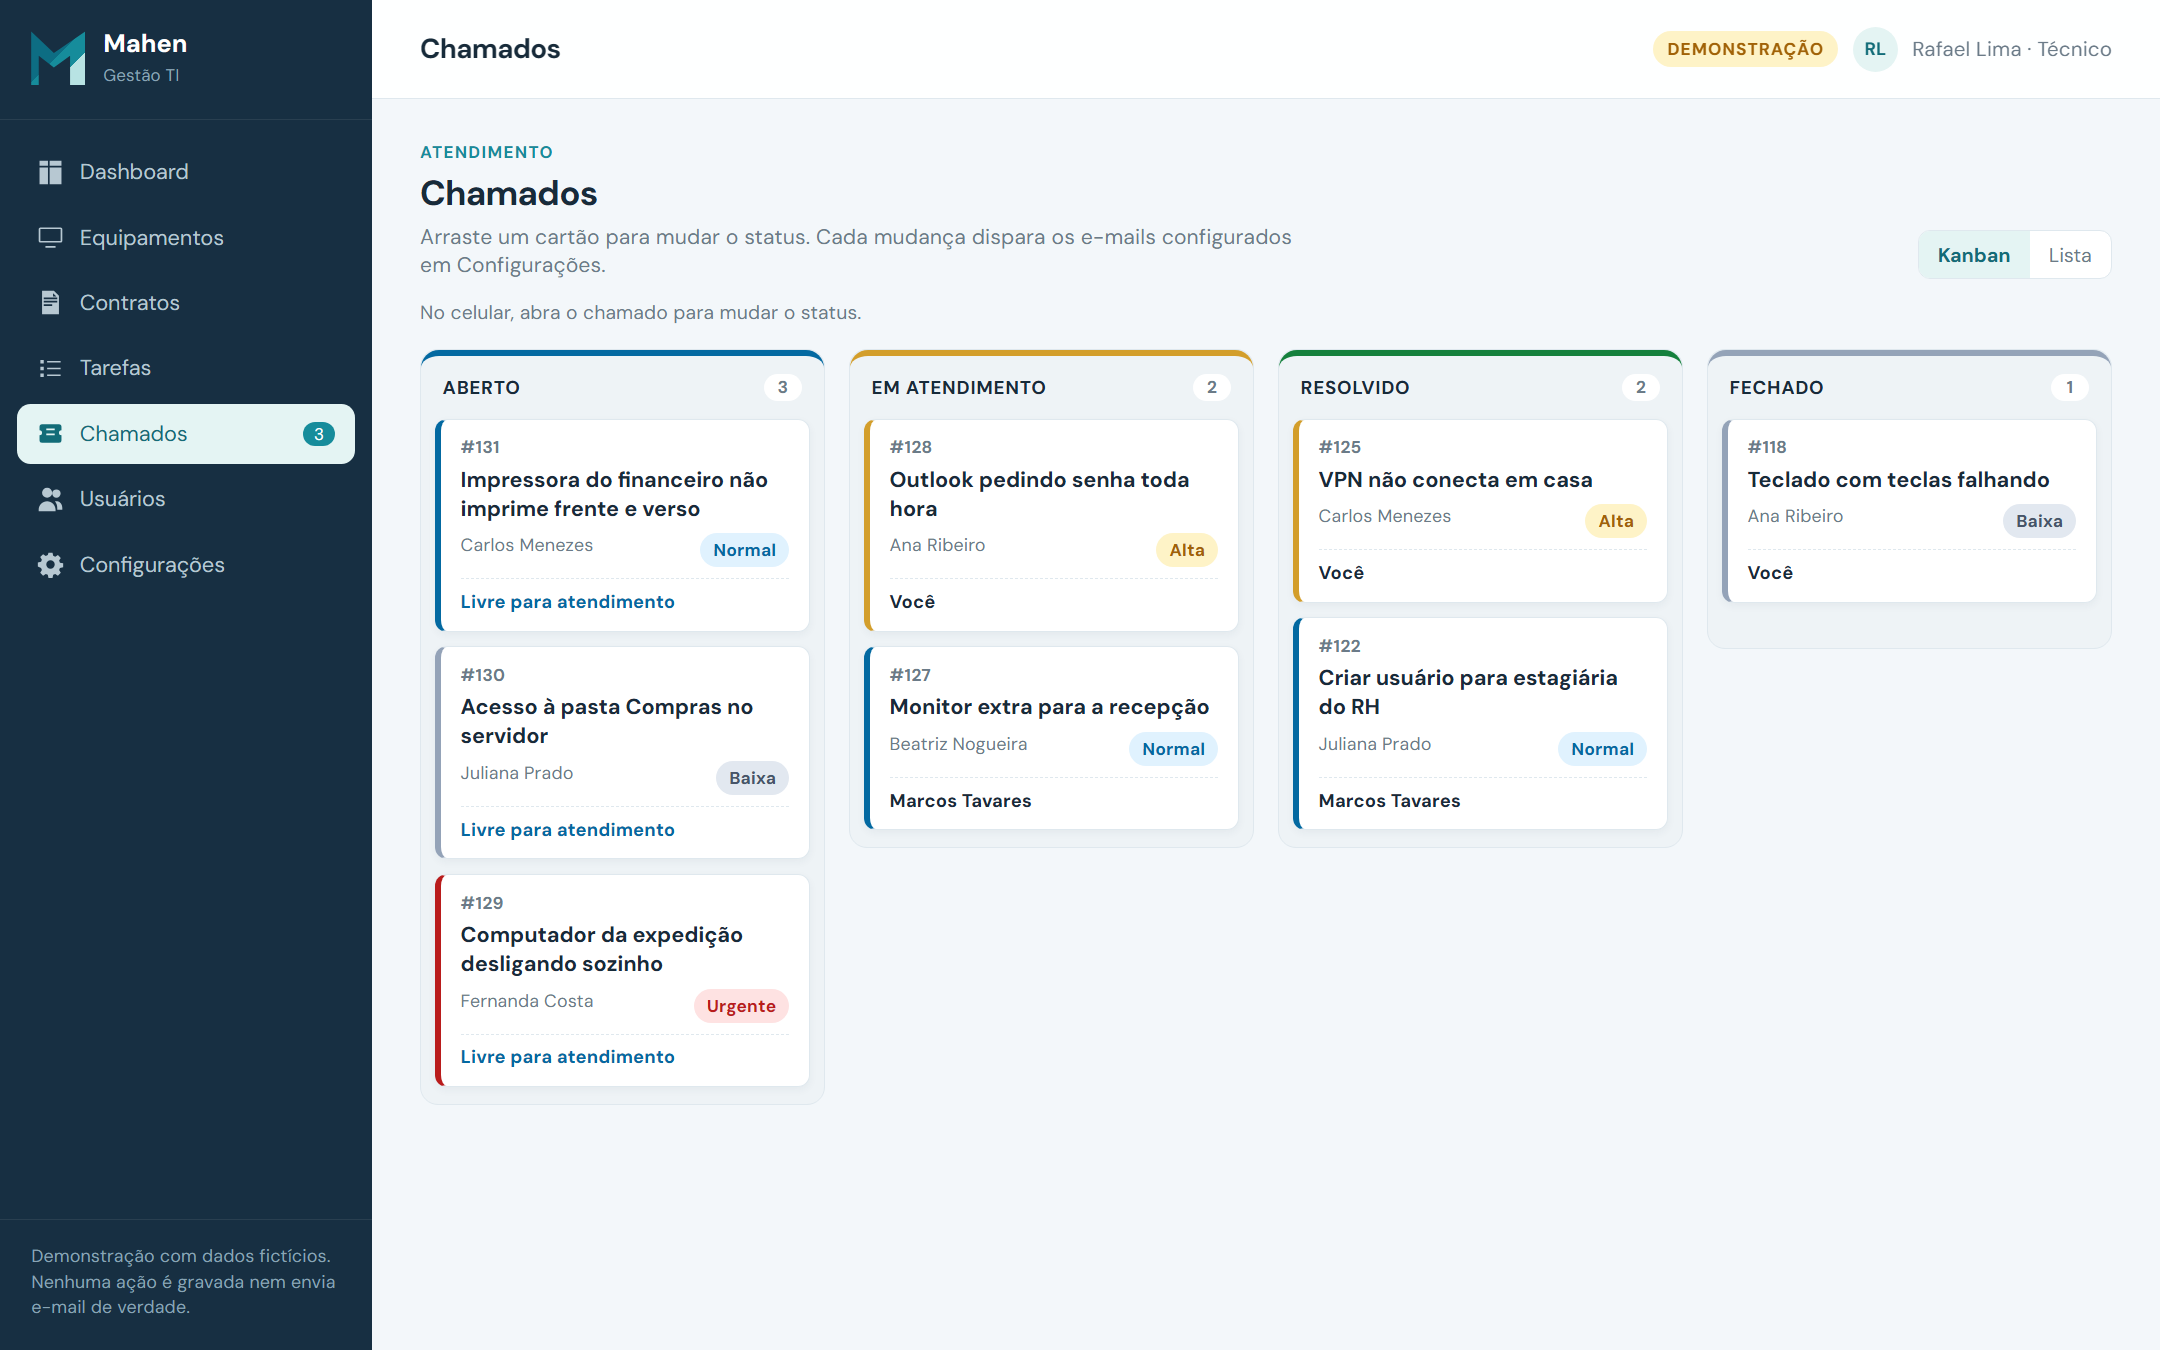Click the Normal tag on ticket #127

(1173, 749)
